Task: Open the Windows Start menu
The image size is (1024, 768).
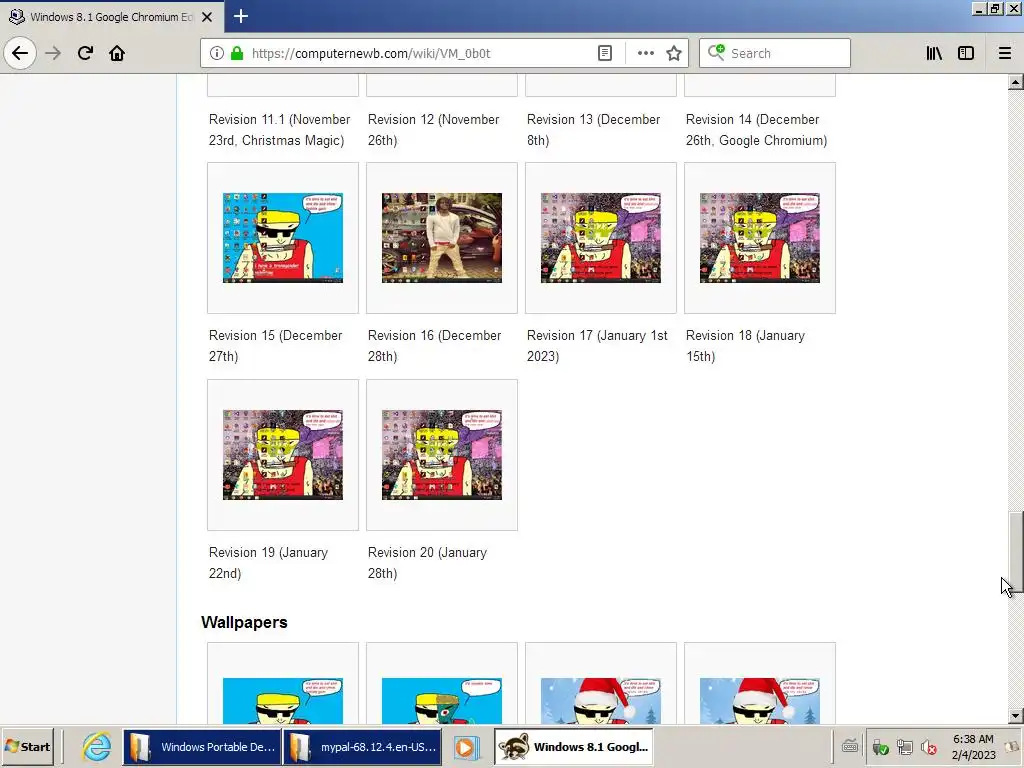Action: coord(28,746)
